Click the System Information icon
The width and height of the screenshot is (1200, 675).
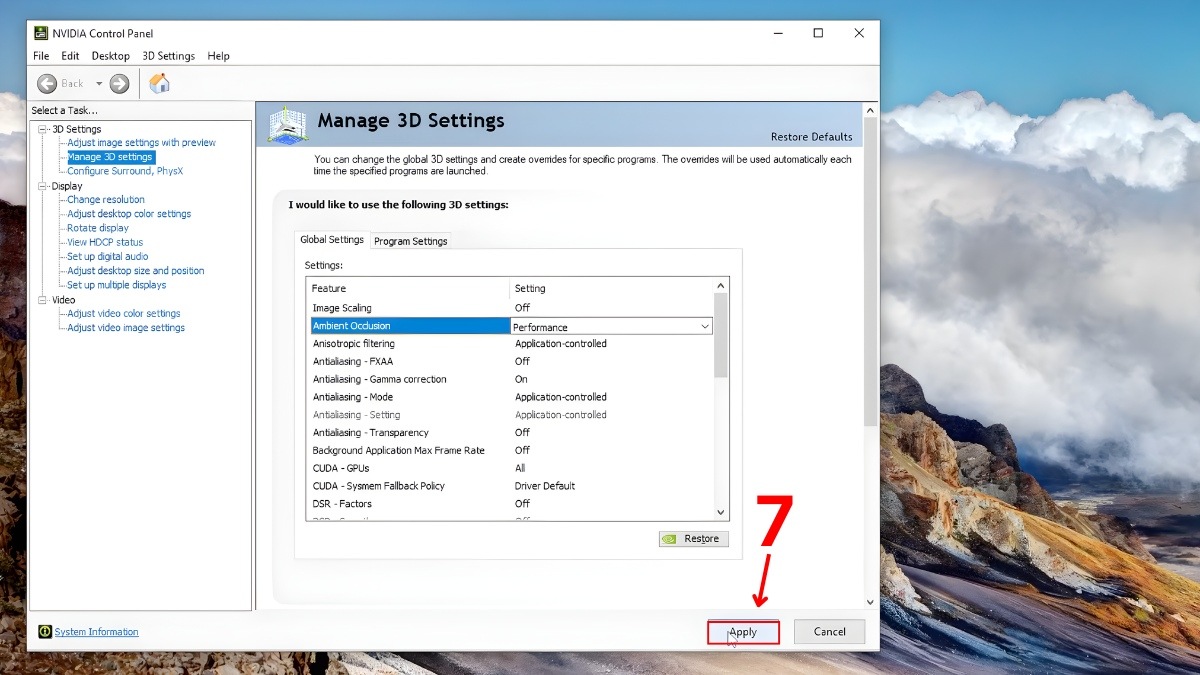click(45, 632)
